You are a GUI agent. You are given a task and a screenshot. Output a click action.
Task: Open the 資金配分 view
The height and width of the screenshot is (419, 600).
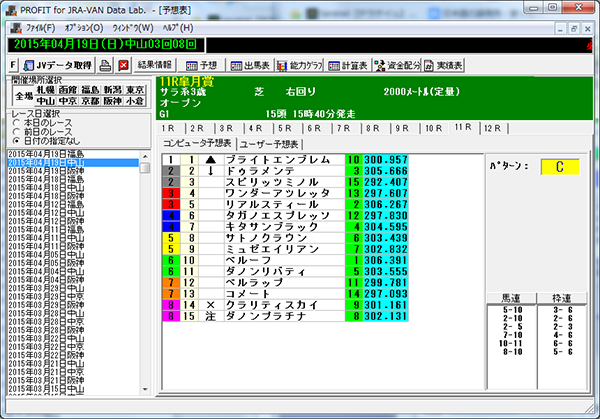pyautogui.click(x=397, y=65)
